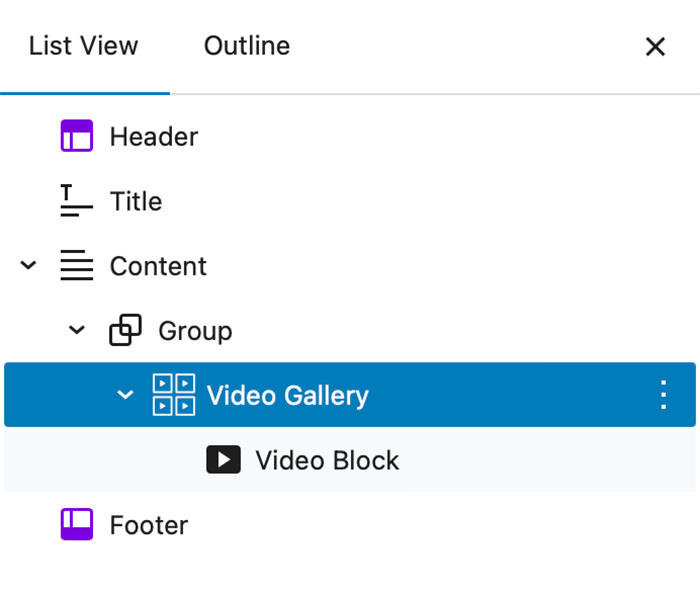This screenshot has height=595, width=700.
Task: Click the Header template part icon
Action: tap(77, 136)
